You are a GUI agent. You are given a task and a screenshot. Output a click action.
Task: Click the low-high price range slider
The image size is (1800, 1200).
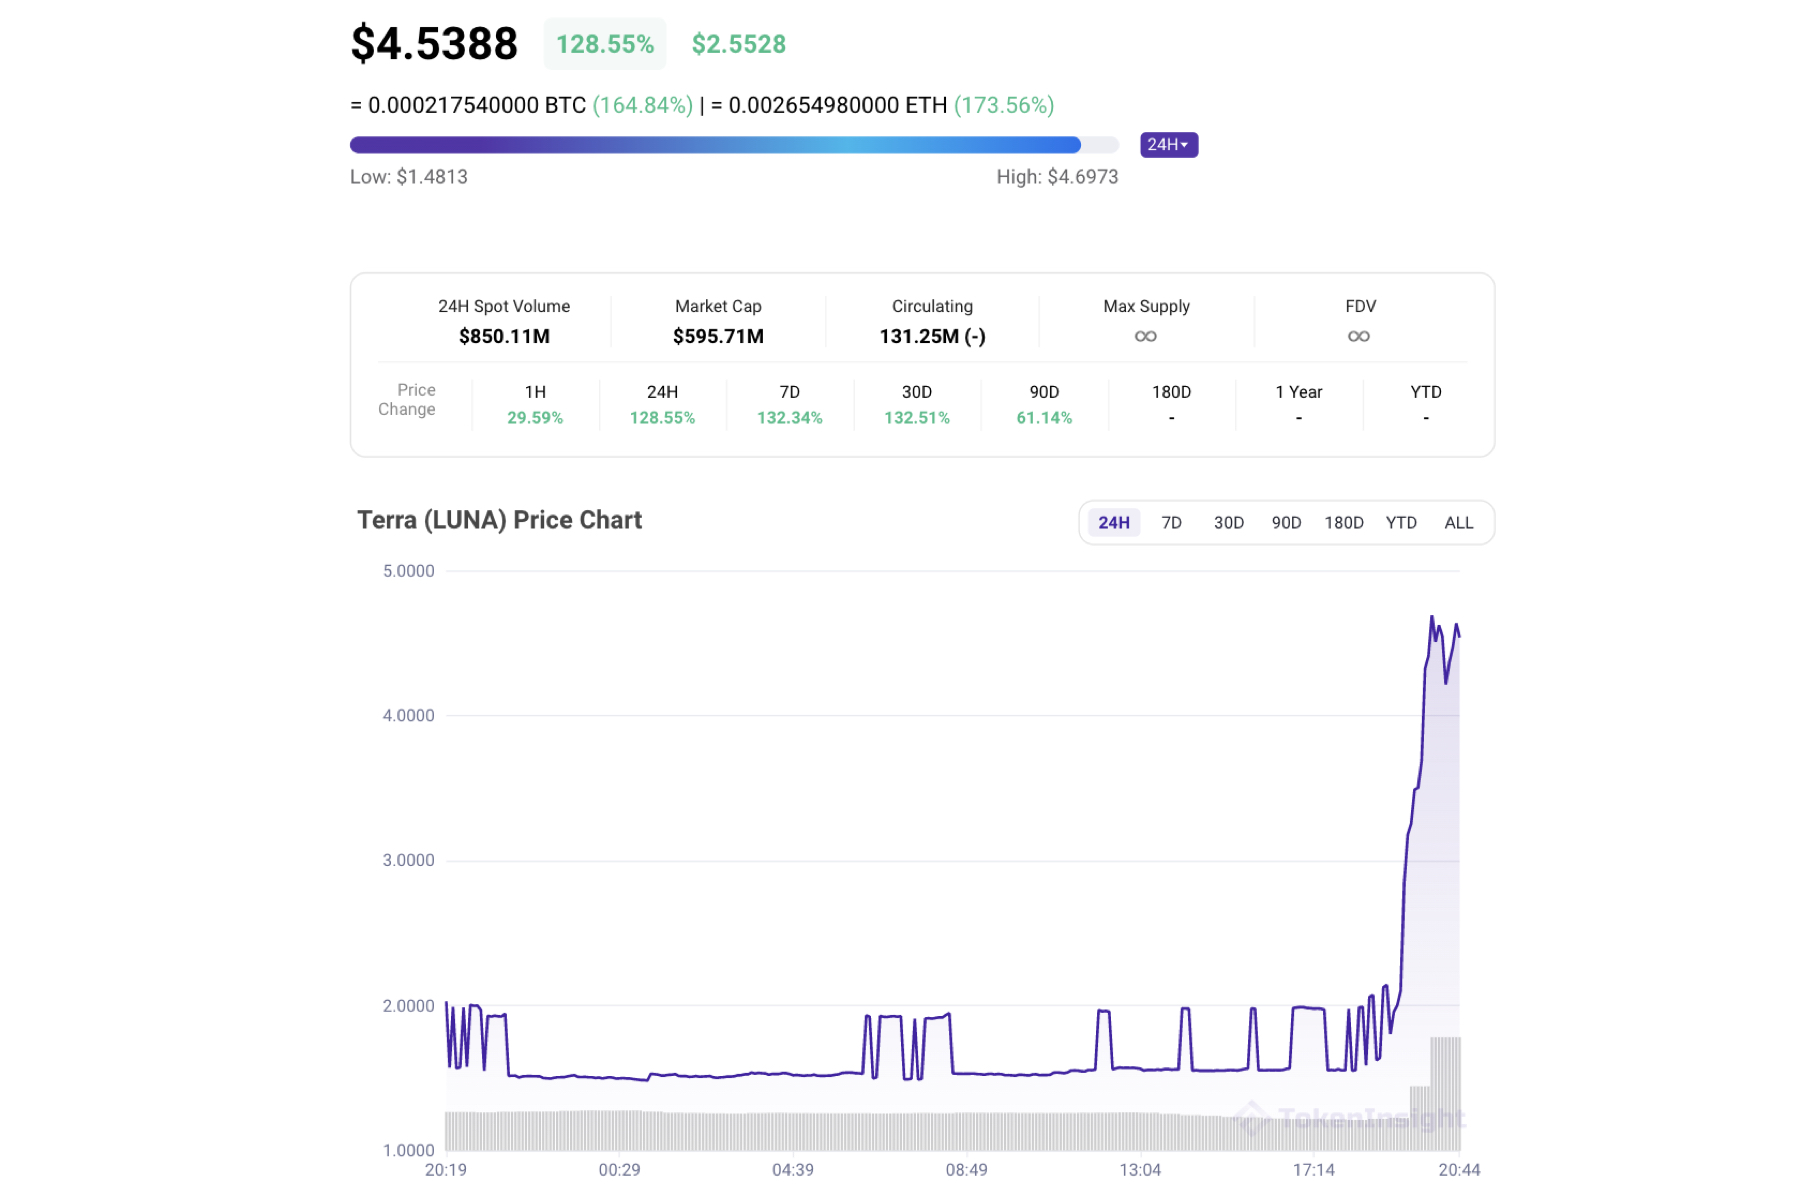click(733, 145)
